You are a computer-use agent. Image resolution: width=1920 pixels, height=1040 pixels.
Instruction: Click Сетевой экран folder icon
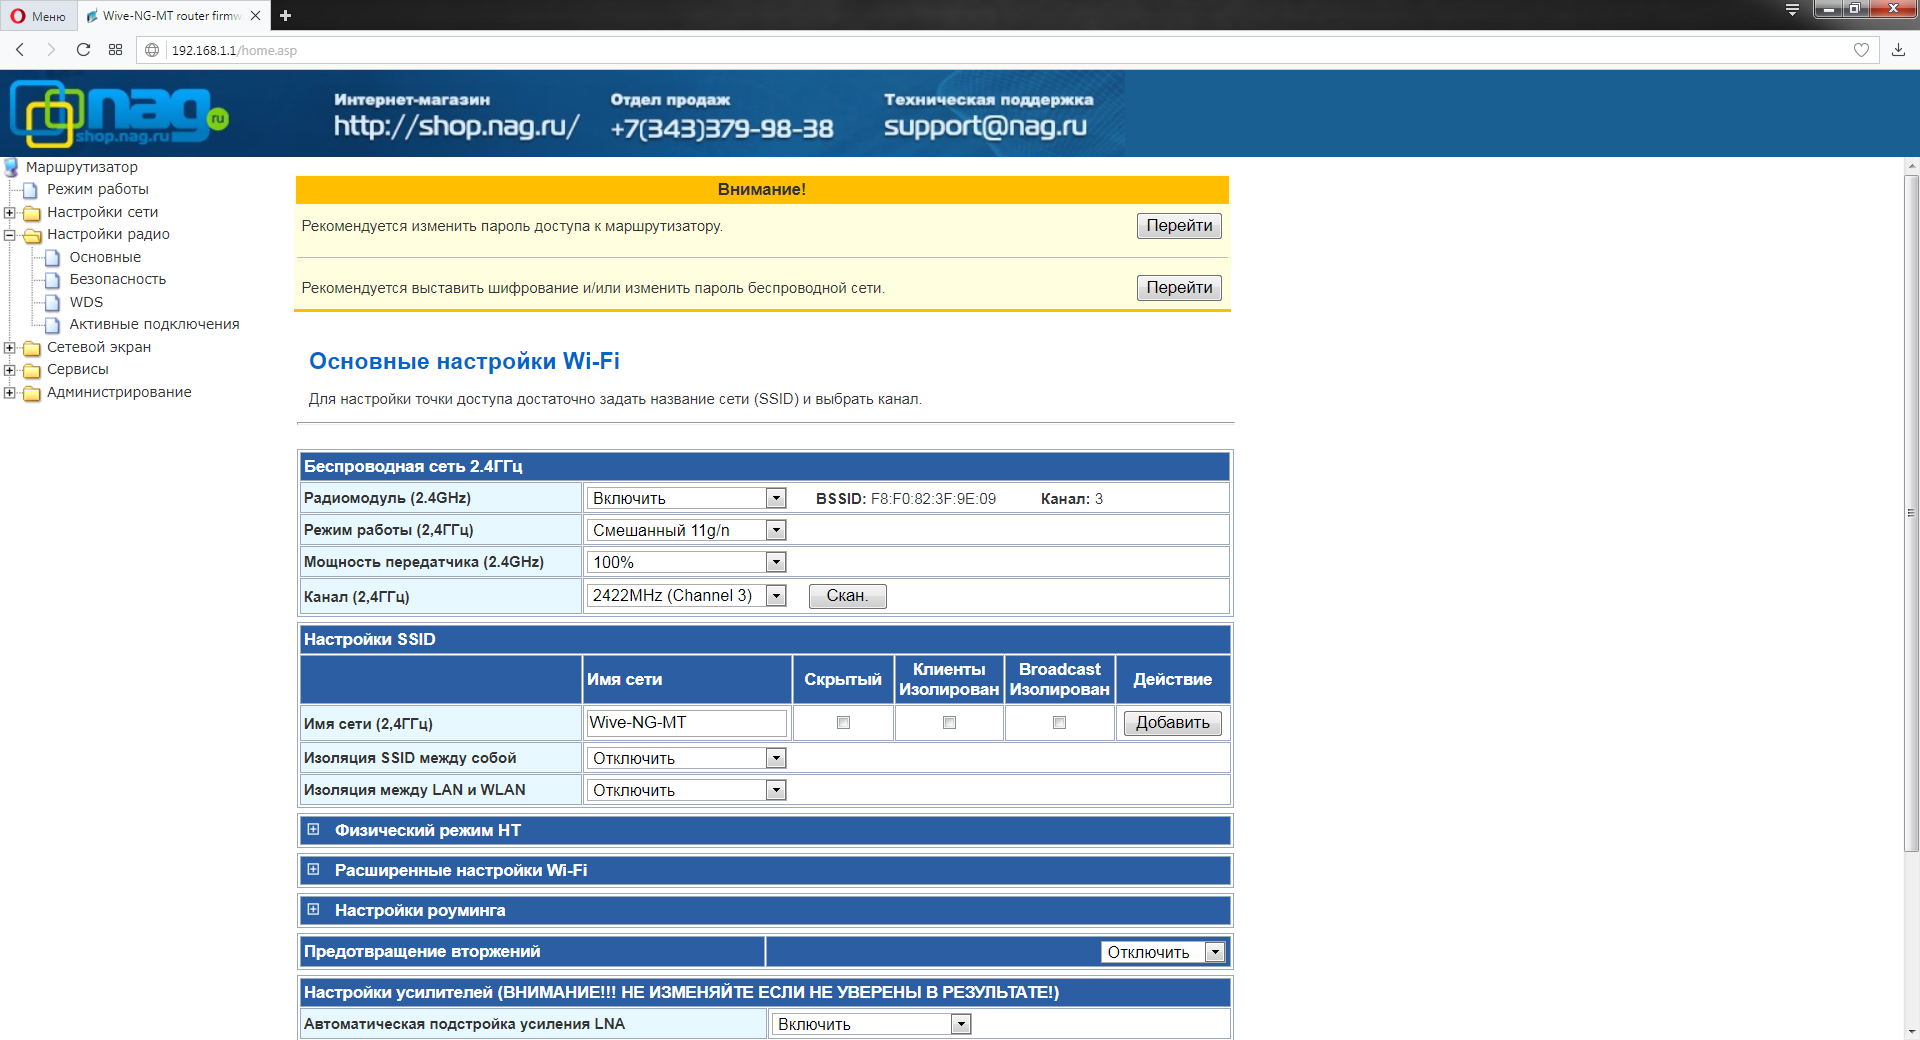pyautogui.click(x=32, y=348)
